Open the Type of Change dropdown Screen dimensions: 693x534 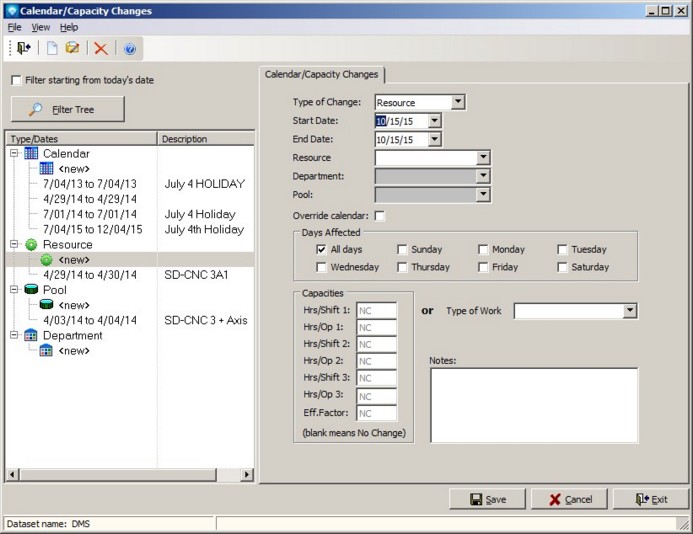458,102
